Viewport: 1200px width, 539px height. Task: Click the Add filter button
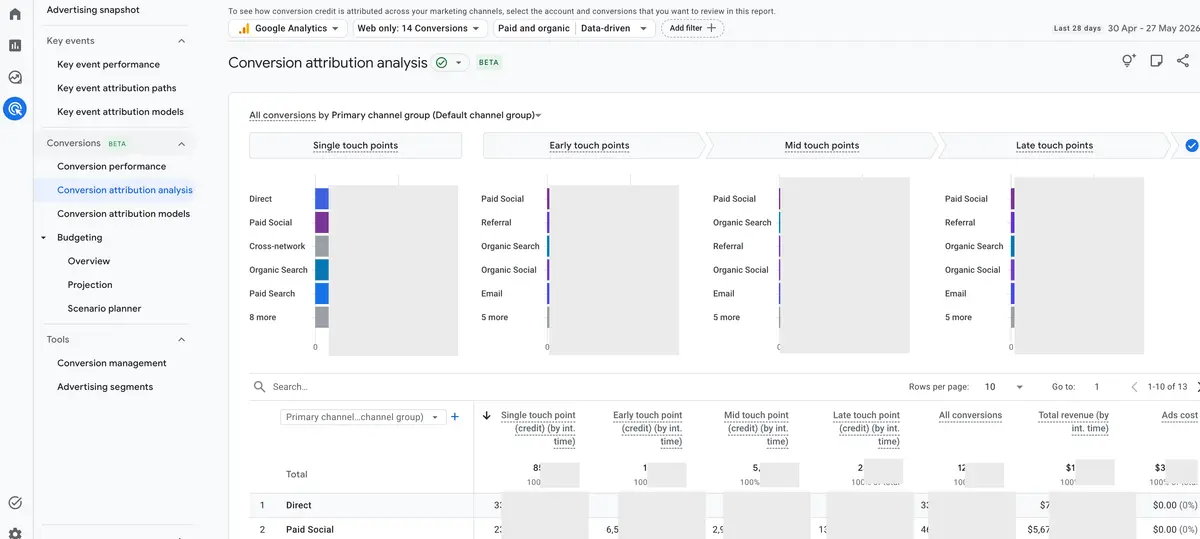point(692,28)
